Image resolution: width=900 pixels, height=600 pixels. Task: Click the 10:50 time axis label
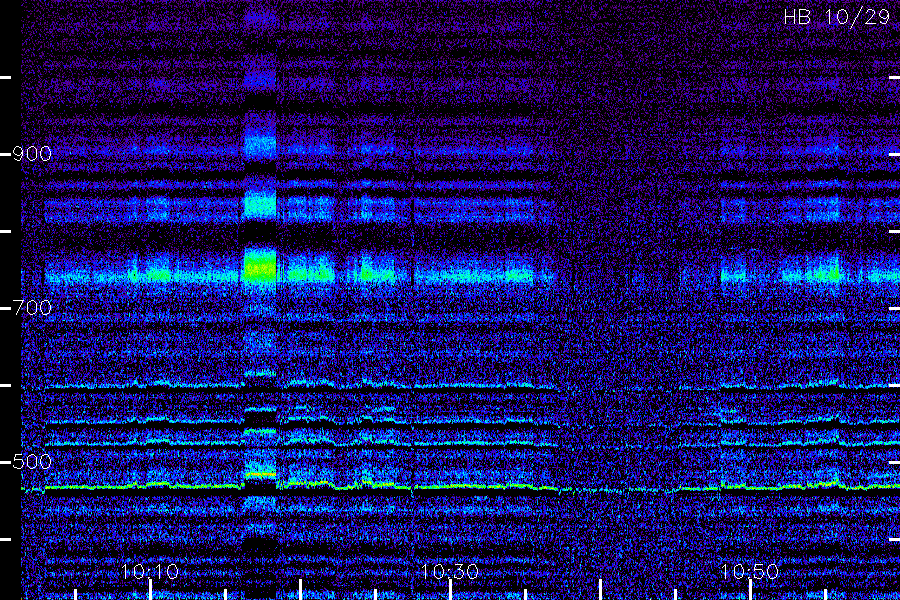tap(750, 571)
